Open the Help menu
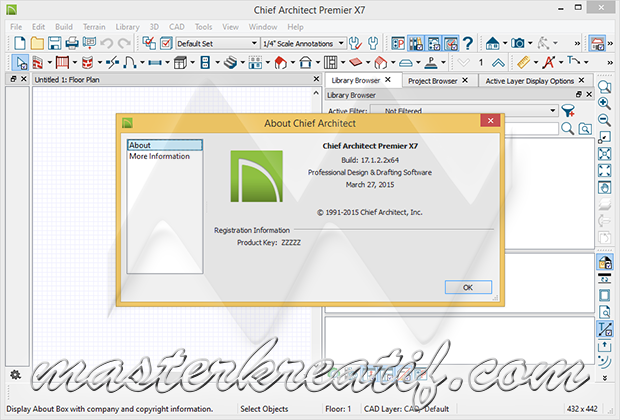The width and height of the screenshot is (620, 420). pos(295,27)
